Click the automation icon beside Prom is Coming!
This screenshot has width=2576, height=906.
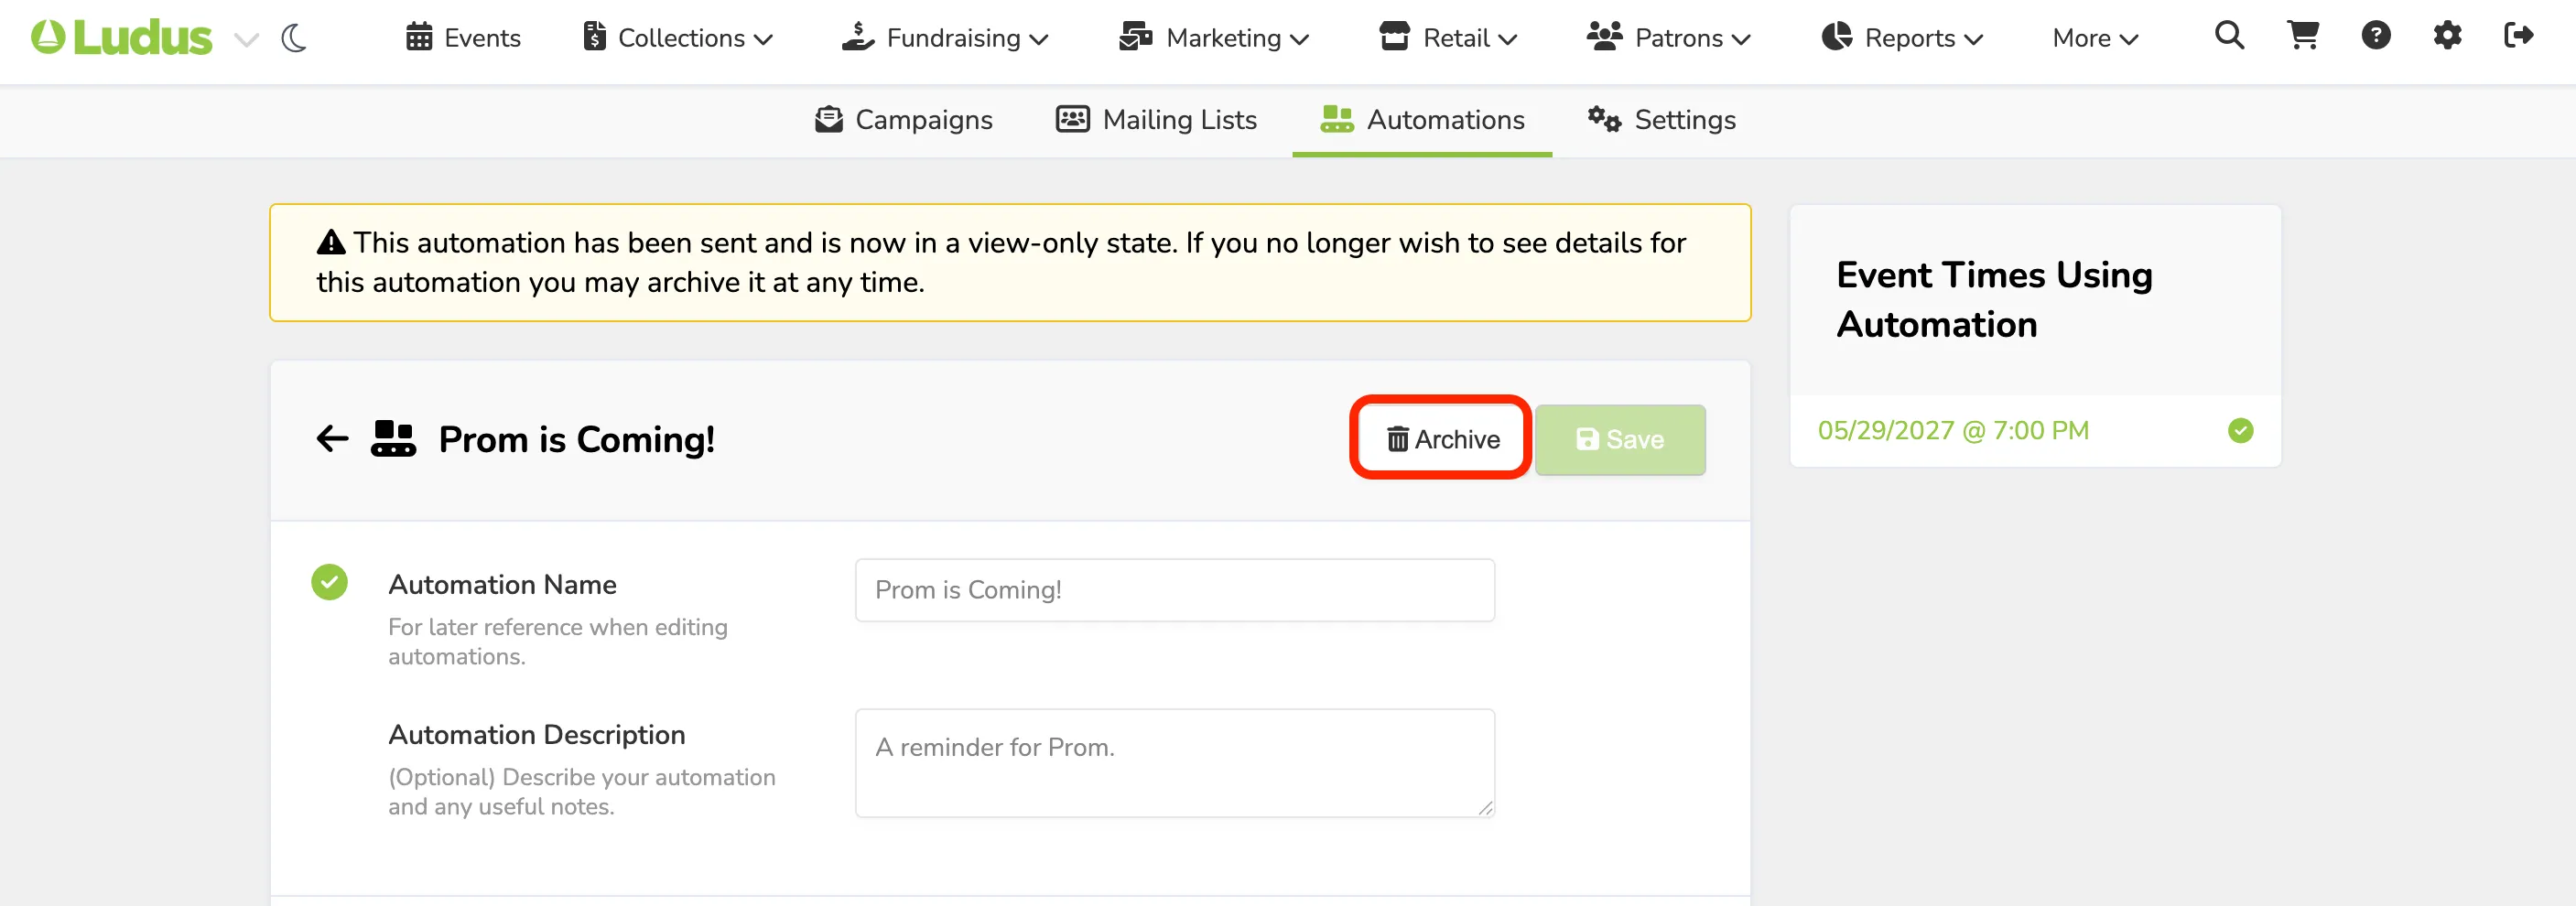tap(393, 438)
